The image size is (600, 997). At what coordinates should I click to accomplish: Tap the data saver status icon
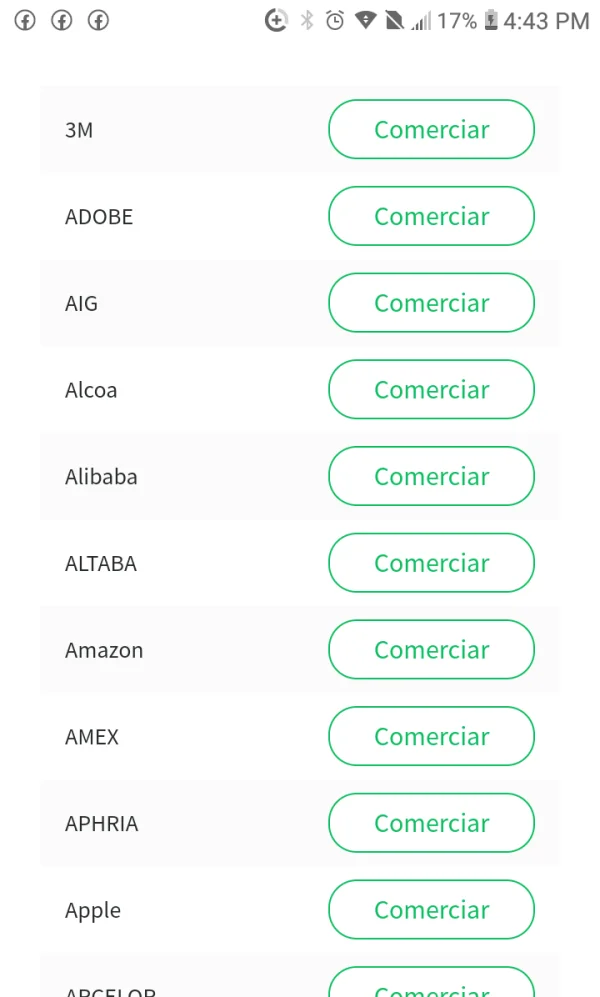(x=276, y=20)
